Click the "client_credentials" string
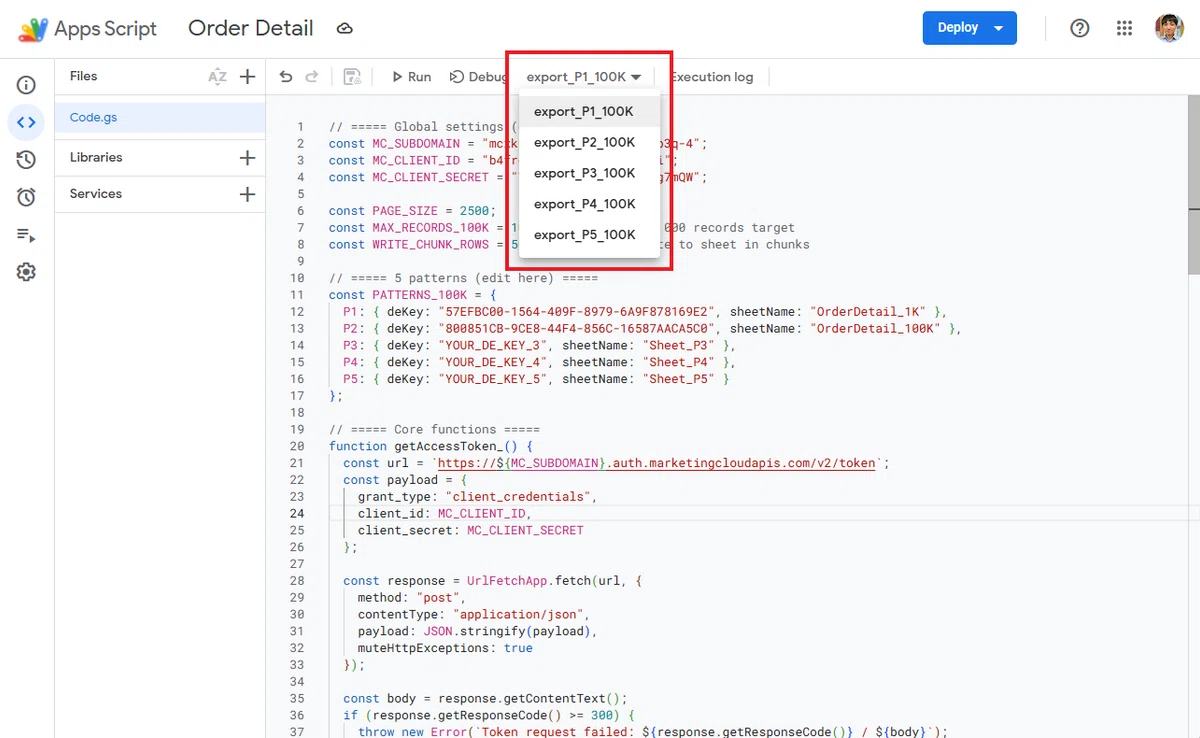 tap(520, 497)
